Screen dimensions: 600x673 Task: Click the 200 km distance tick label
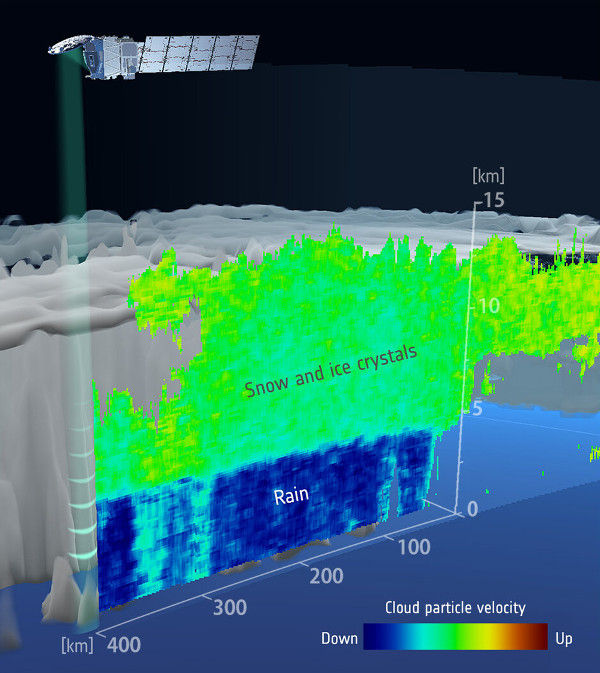coord(327,576)
